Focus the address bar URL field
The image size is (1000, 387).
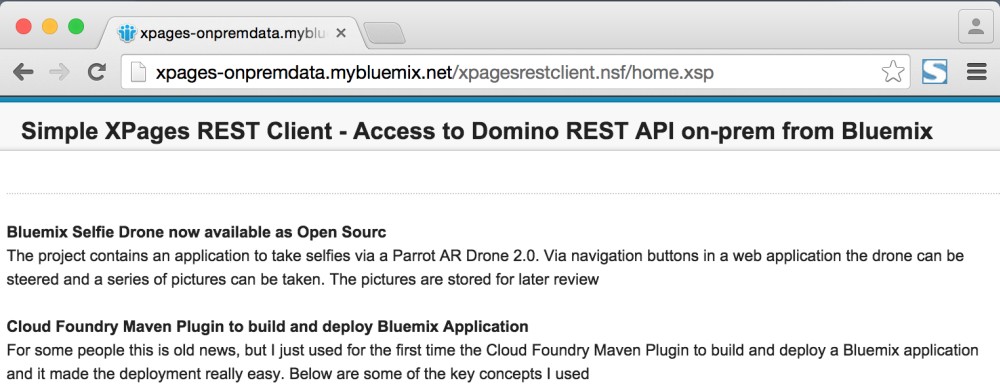pos(515,72)
